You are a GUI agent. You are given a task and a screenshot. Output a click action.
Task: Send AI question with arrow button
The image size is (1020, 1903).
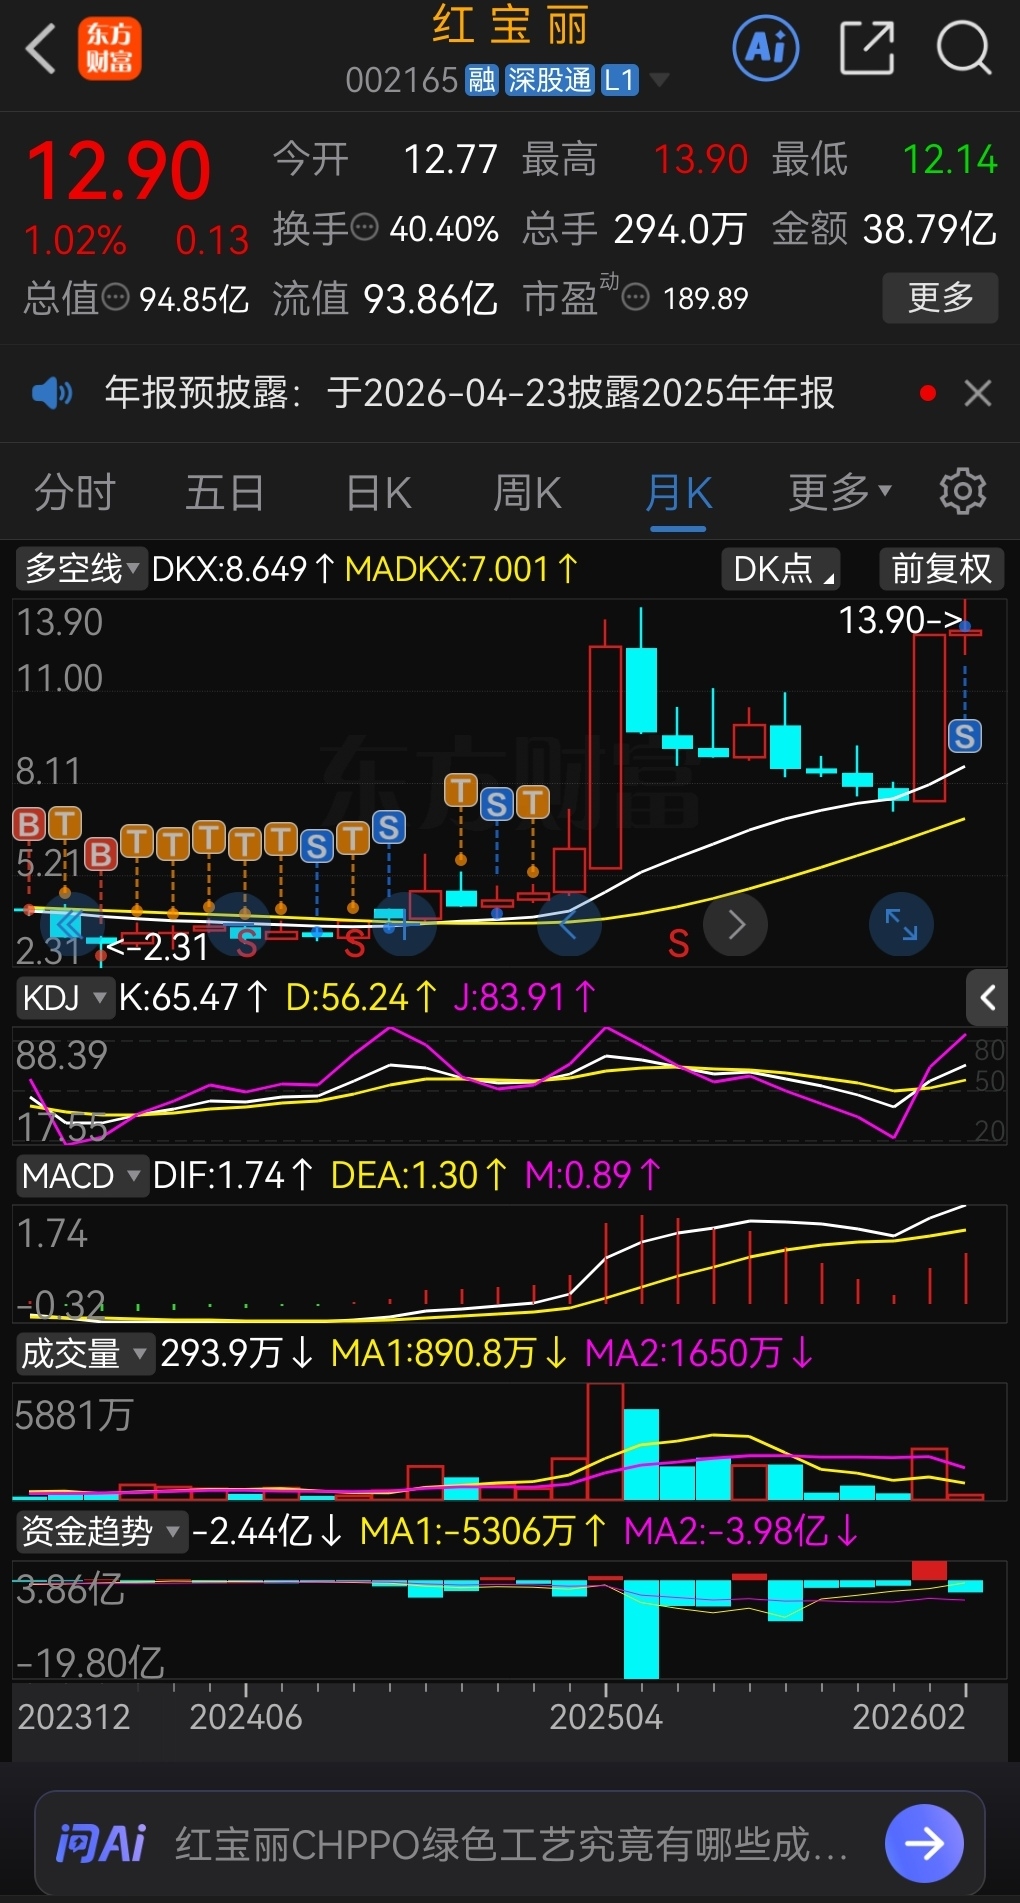point(924,1843)
